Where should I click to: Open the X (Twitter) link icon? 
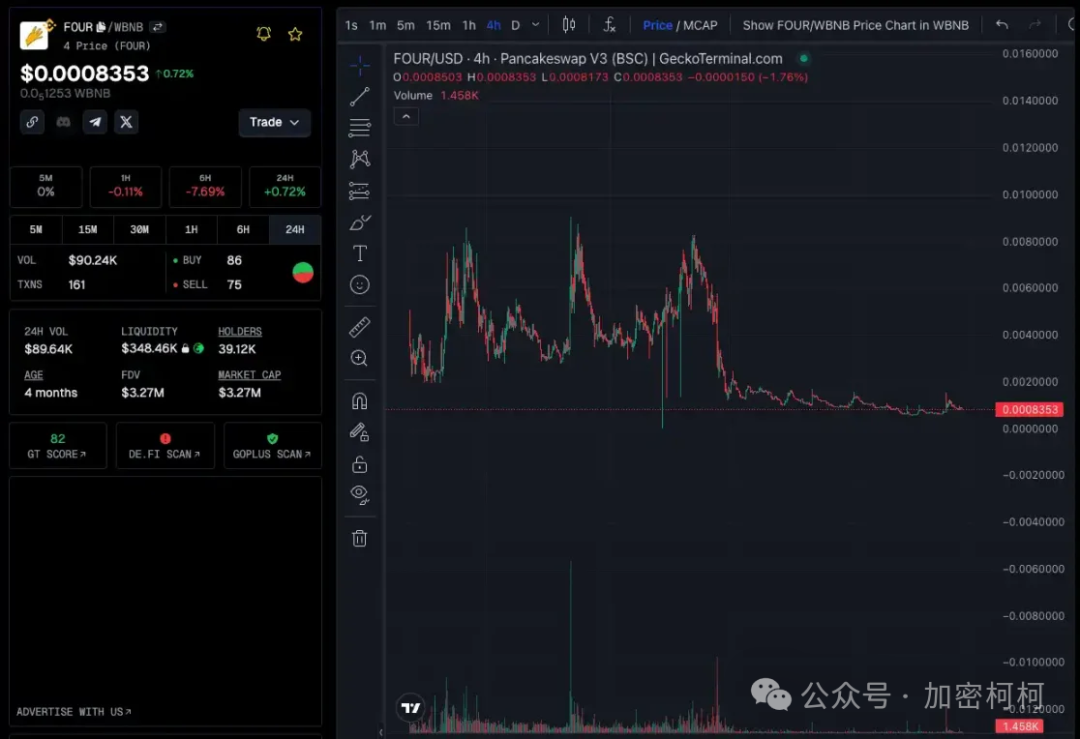point(126,122)
